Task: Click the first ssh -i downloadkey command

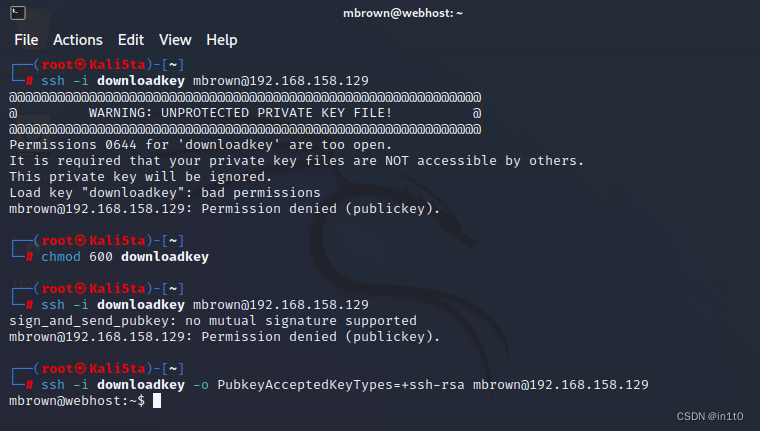Action: click(205, 81)
